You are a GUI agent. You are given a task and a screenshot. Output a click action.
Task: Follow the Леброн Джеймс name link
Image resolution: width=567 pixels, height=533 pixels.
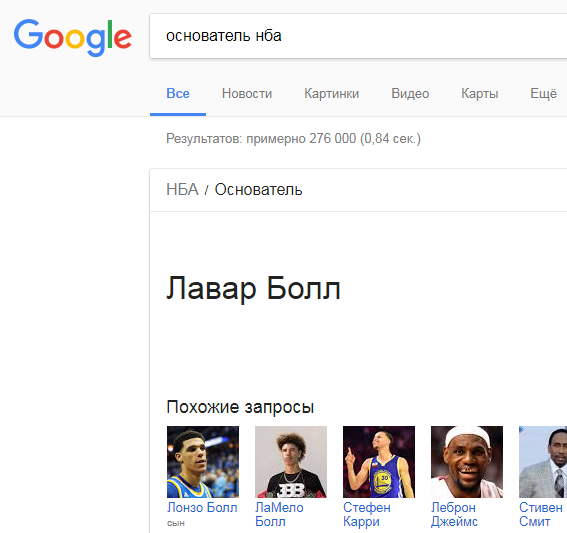point(454,515)
